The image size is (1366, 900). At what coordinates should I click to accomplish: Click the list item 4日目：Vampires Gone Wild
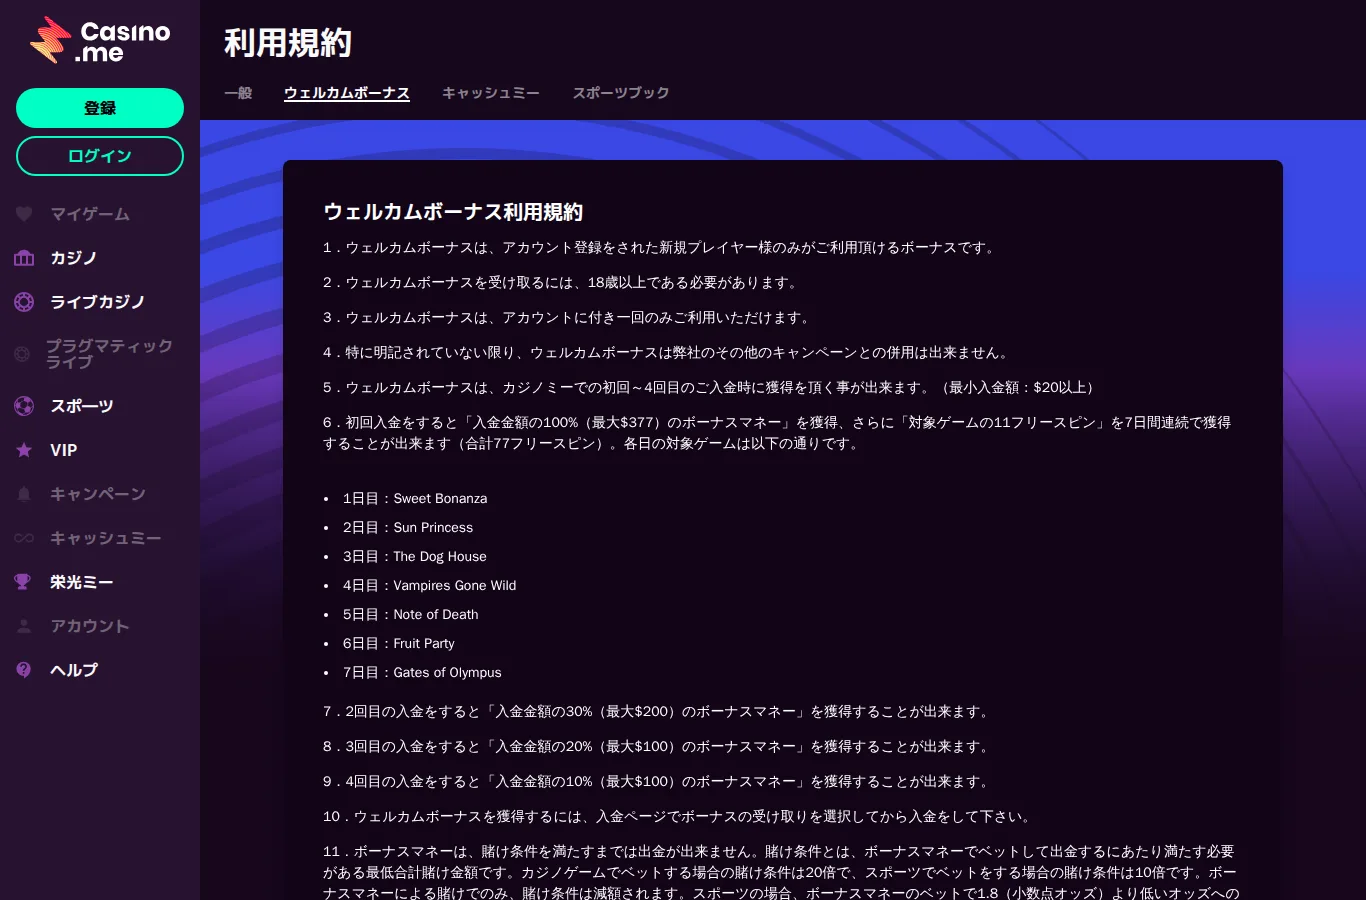[430, 585]
